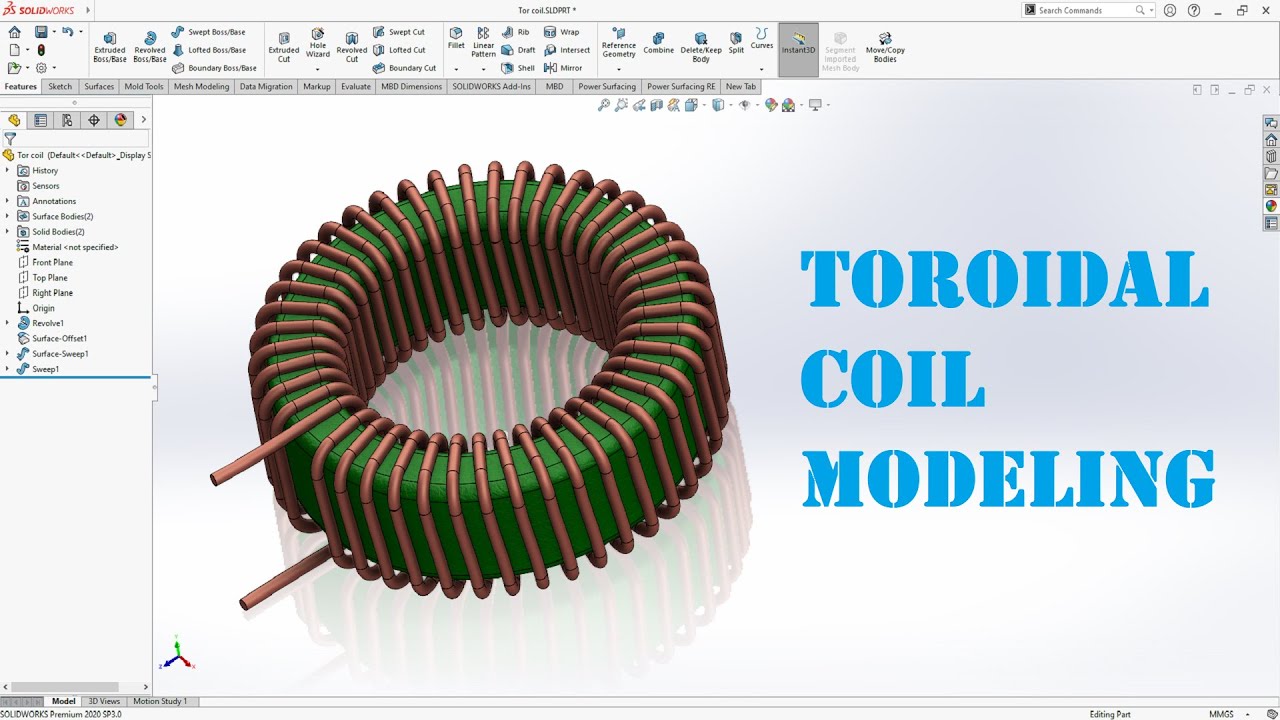Open the SOLIDWORKS Add-Ins tab
Viewport: 1280px width, 720px height.
click(492, 87)
